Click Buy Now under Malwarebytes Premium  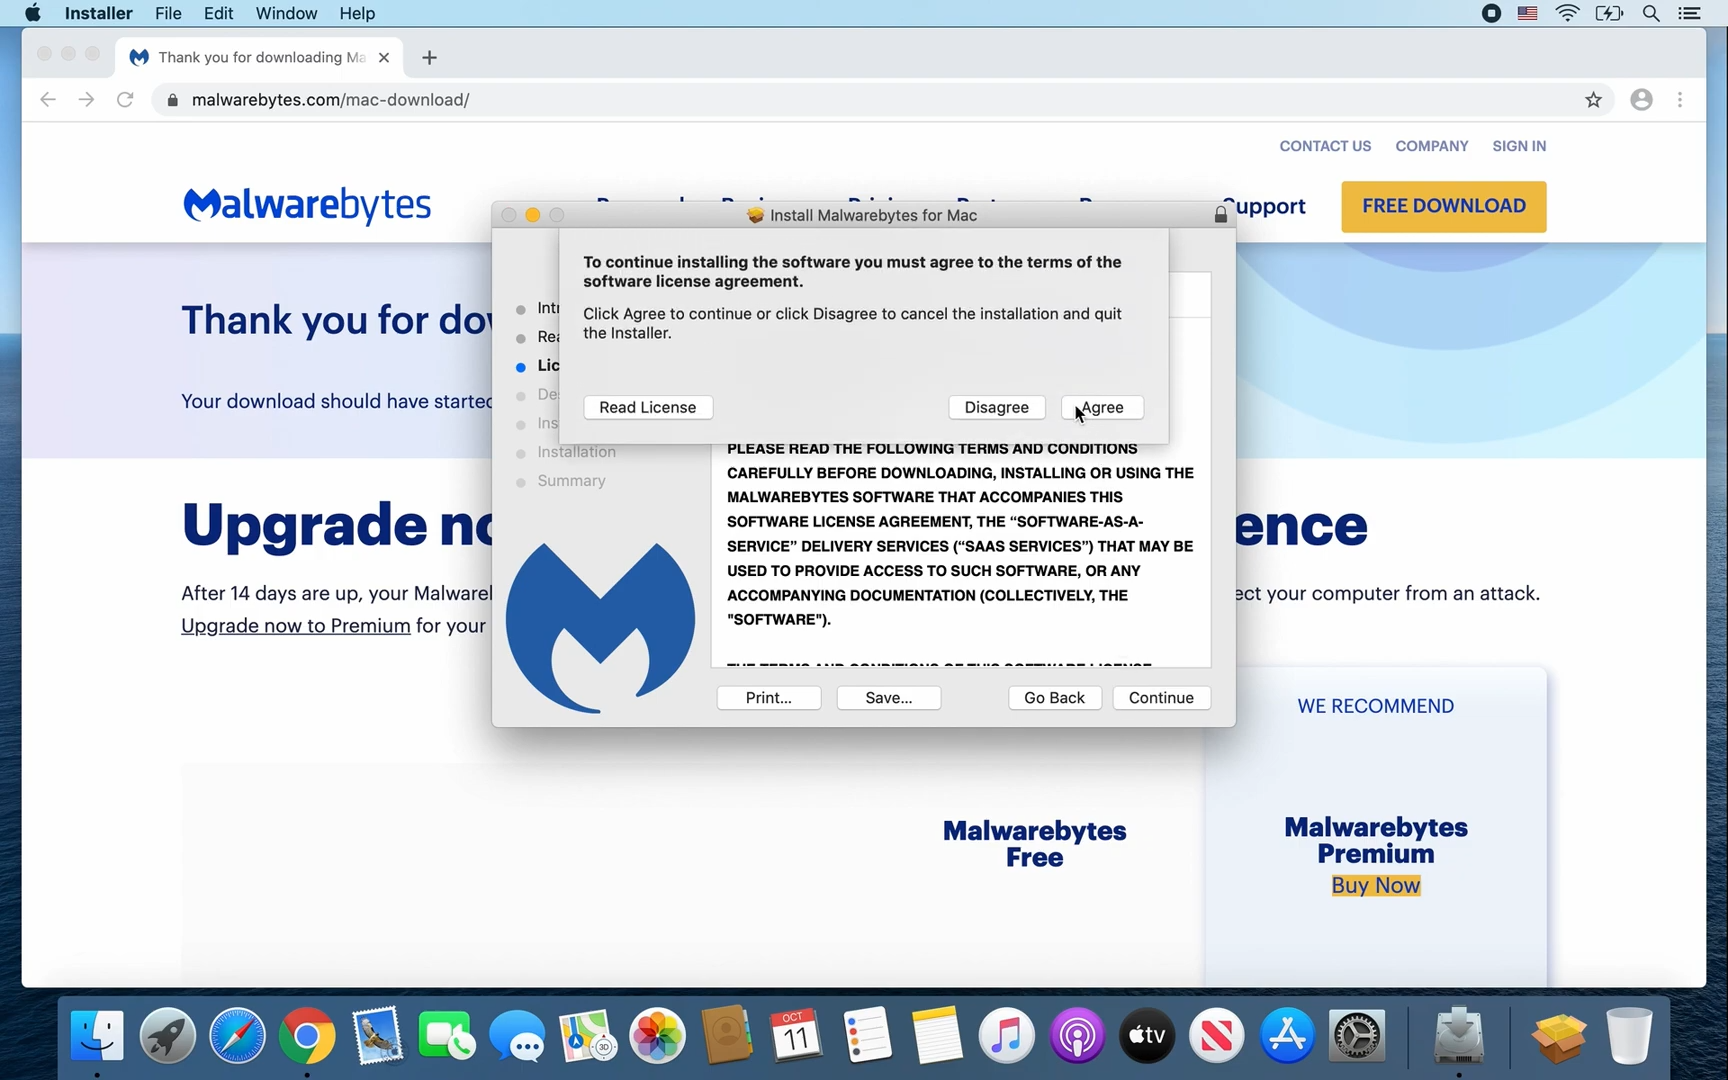coord(1376,886)
